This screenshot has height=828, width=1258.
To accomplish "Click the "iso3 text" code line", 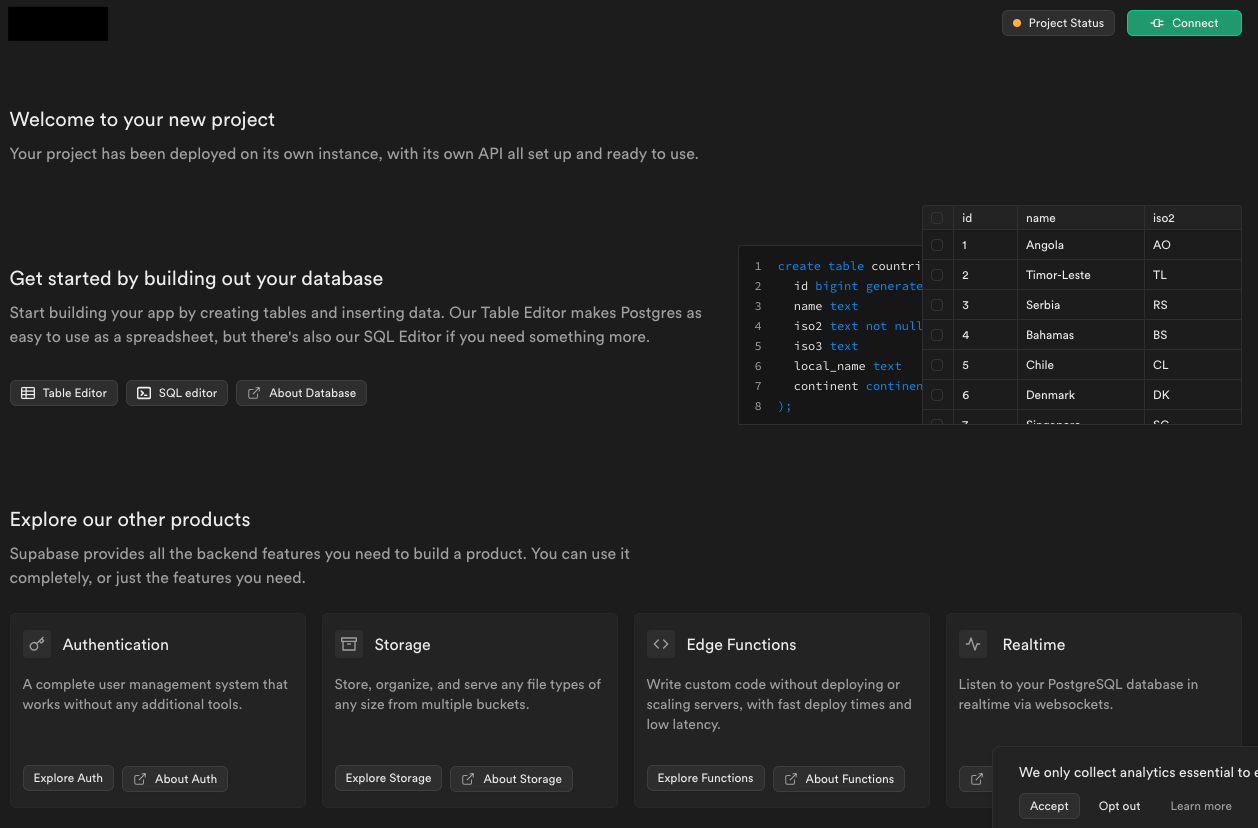I will click(826, 346).
